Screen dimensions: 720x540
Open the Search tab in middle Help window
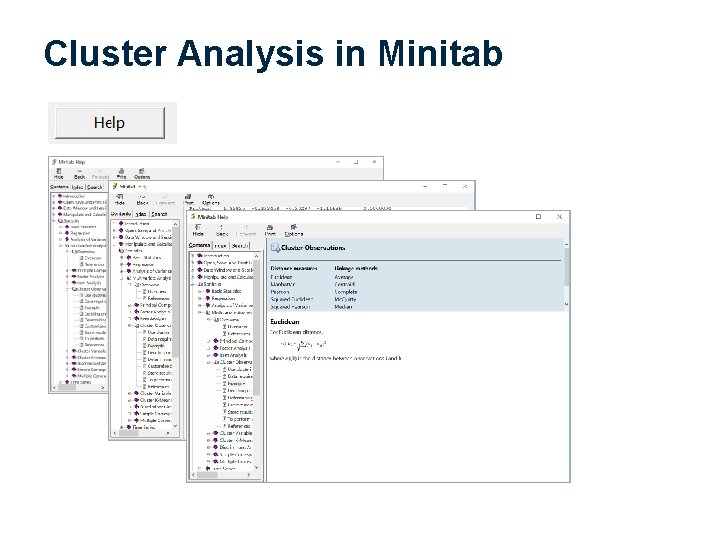coord(159,214)
